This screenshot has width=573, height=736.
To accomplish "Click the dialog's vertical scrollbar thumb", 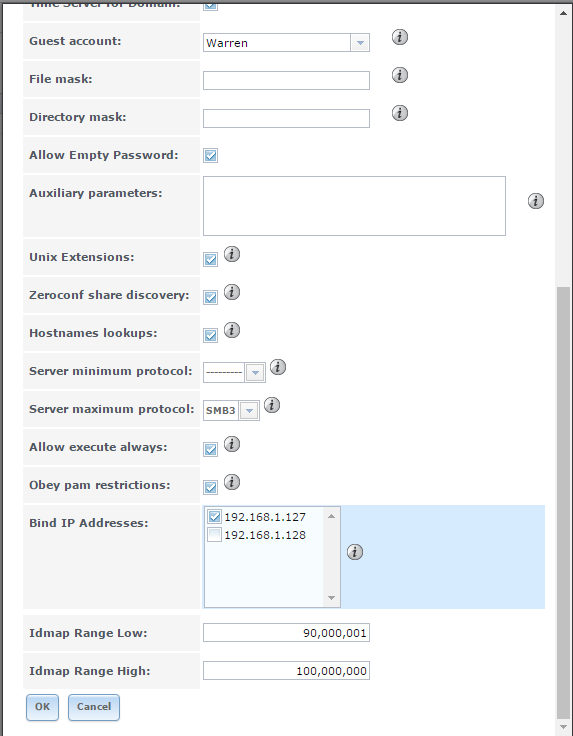I will coord(563,502).
